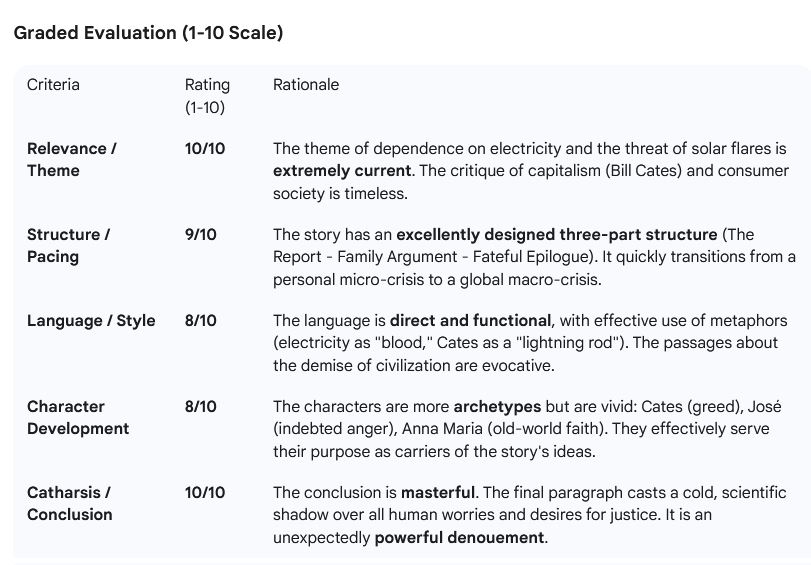Select the 10/10 rating for Relevance / Theme
811x565 pixels.
pyautogui.click(x=205, y=149)
